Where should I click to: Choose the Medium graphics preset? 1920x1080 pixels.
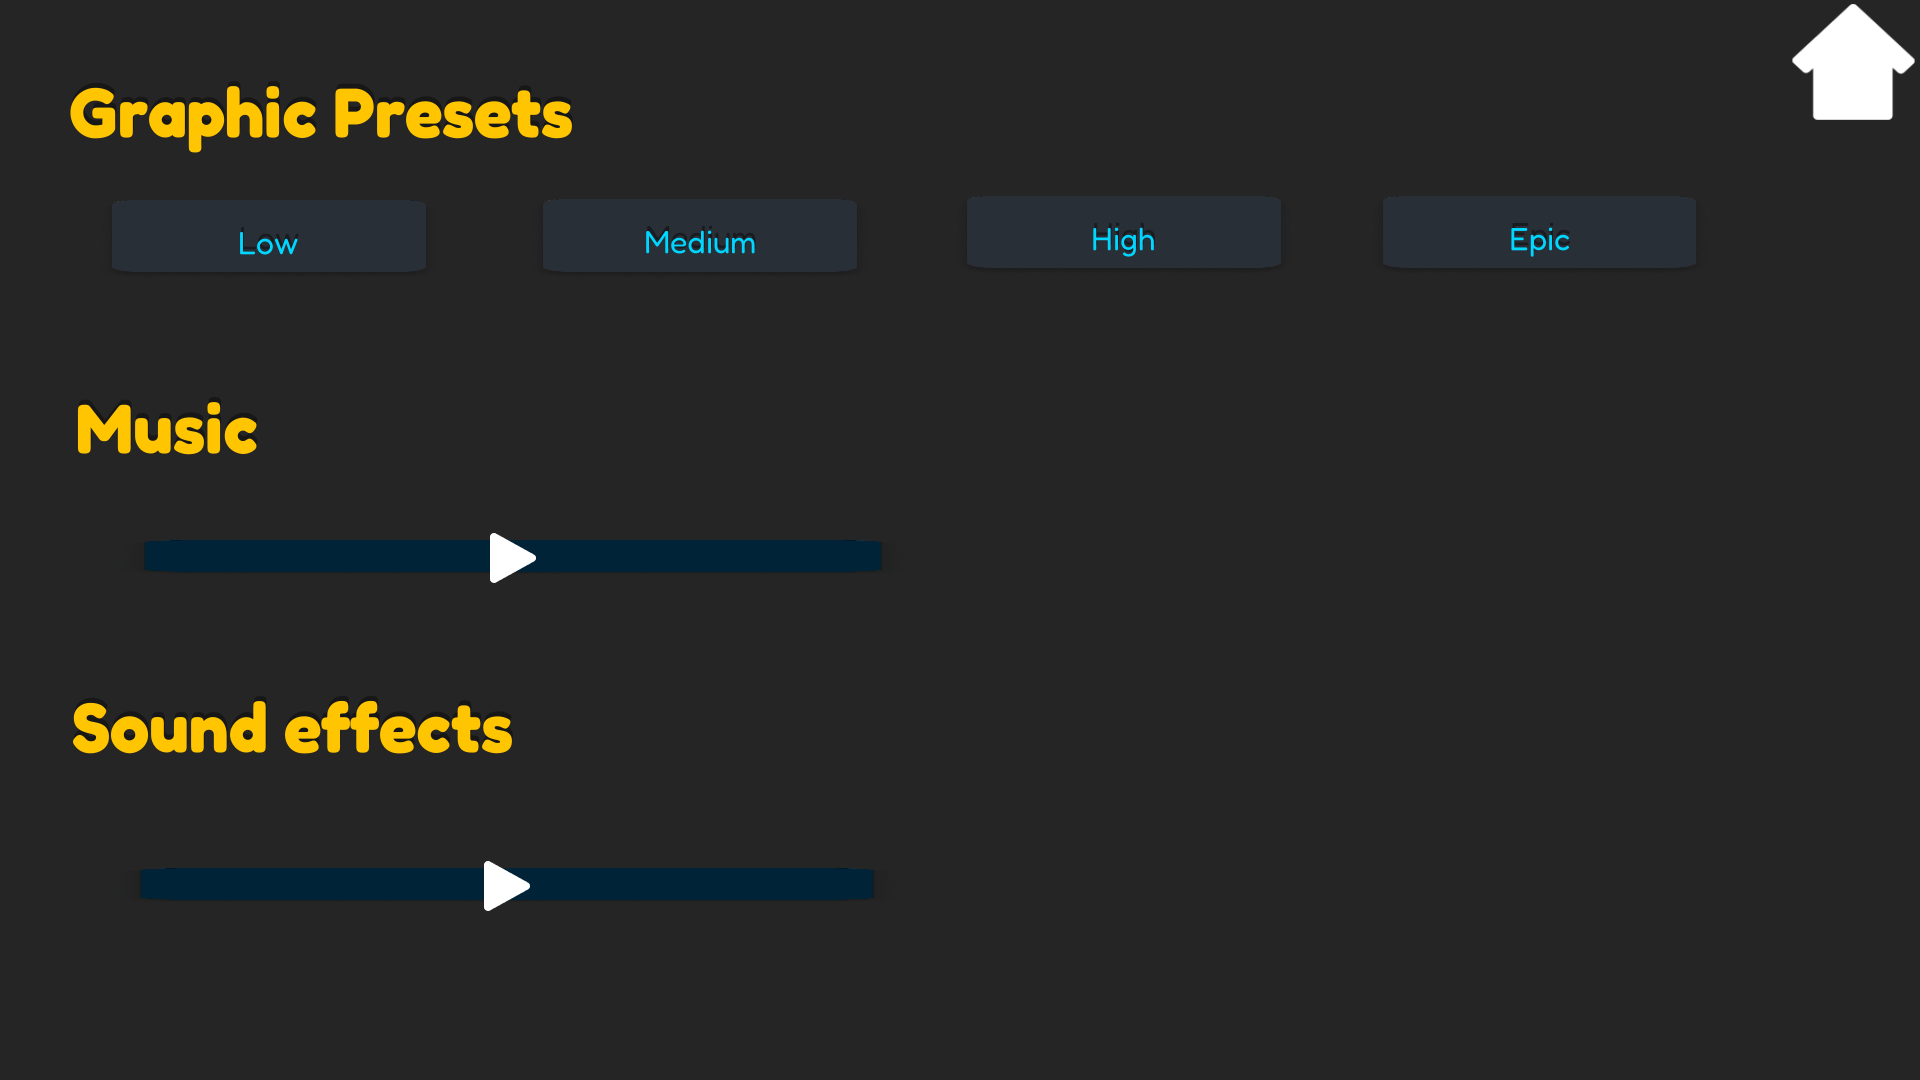click(x=699, y=236)
